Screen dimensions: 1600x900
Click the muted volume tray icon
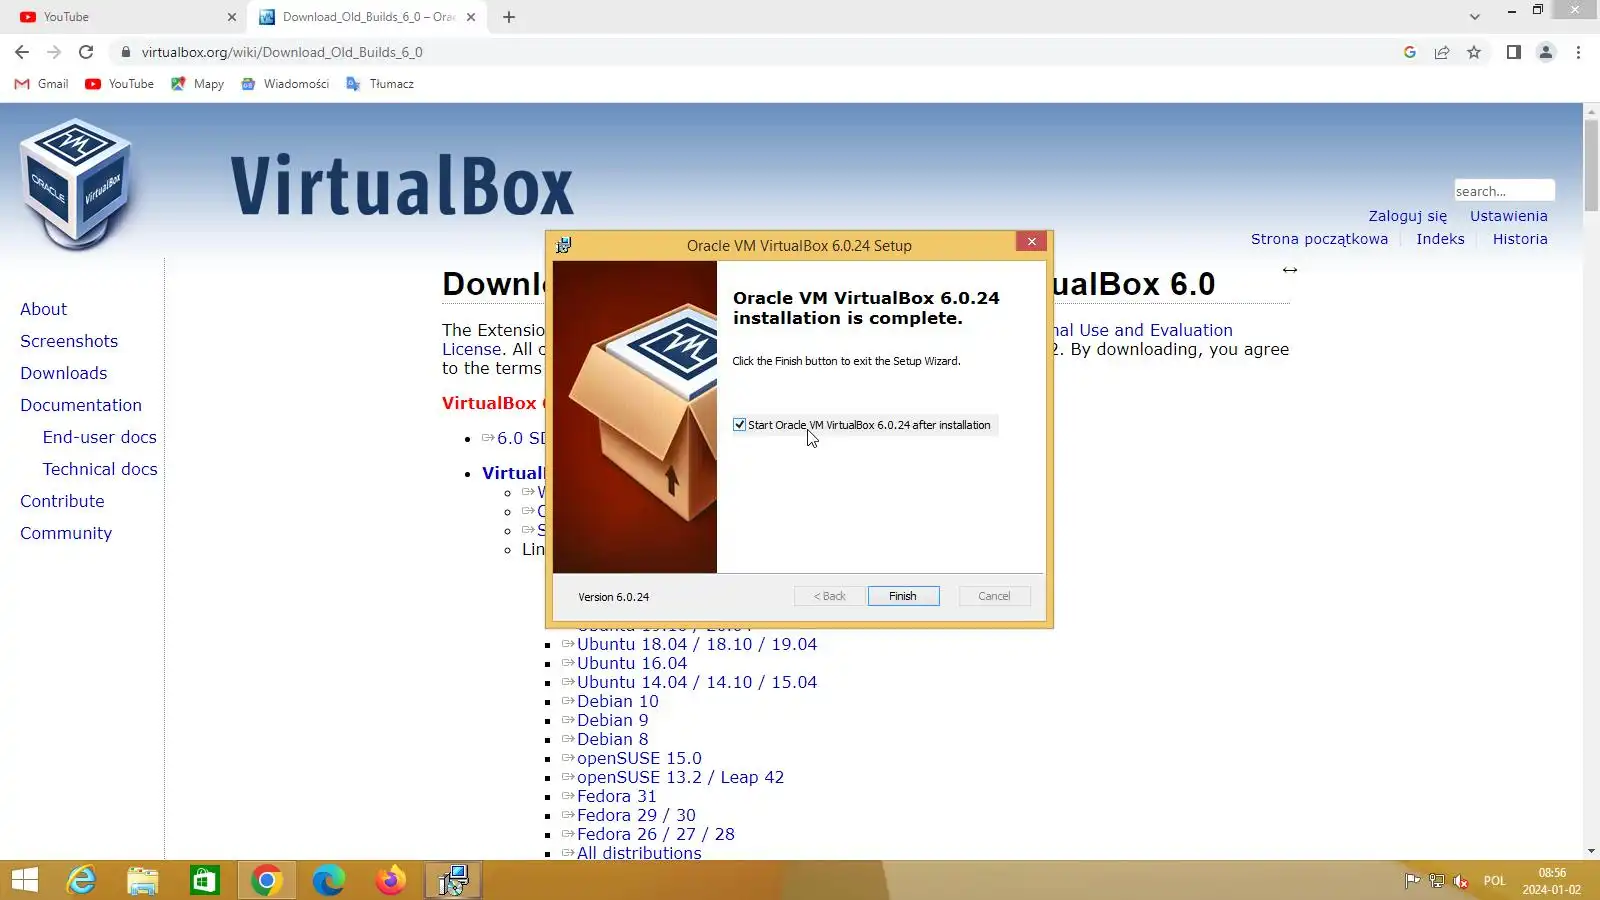(x=1461, y=881)
